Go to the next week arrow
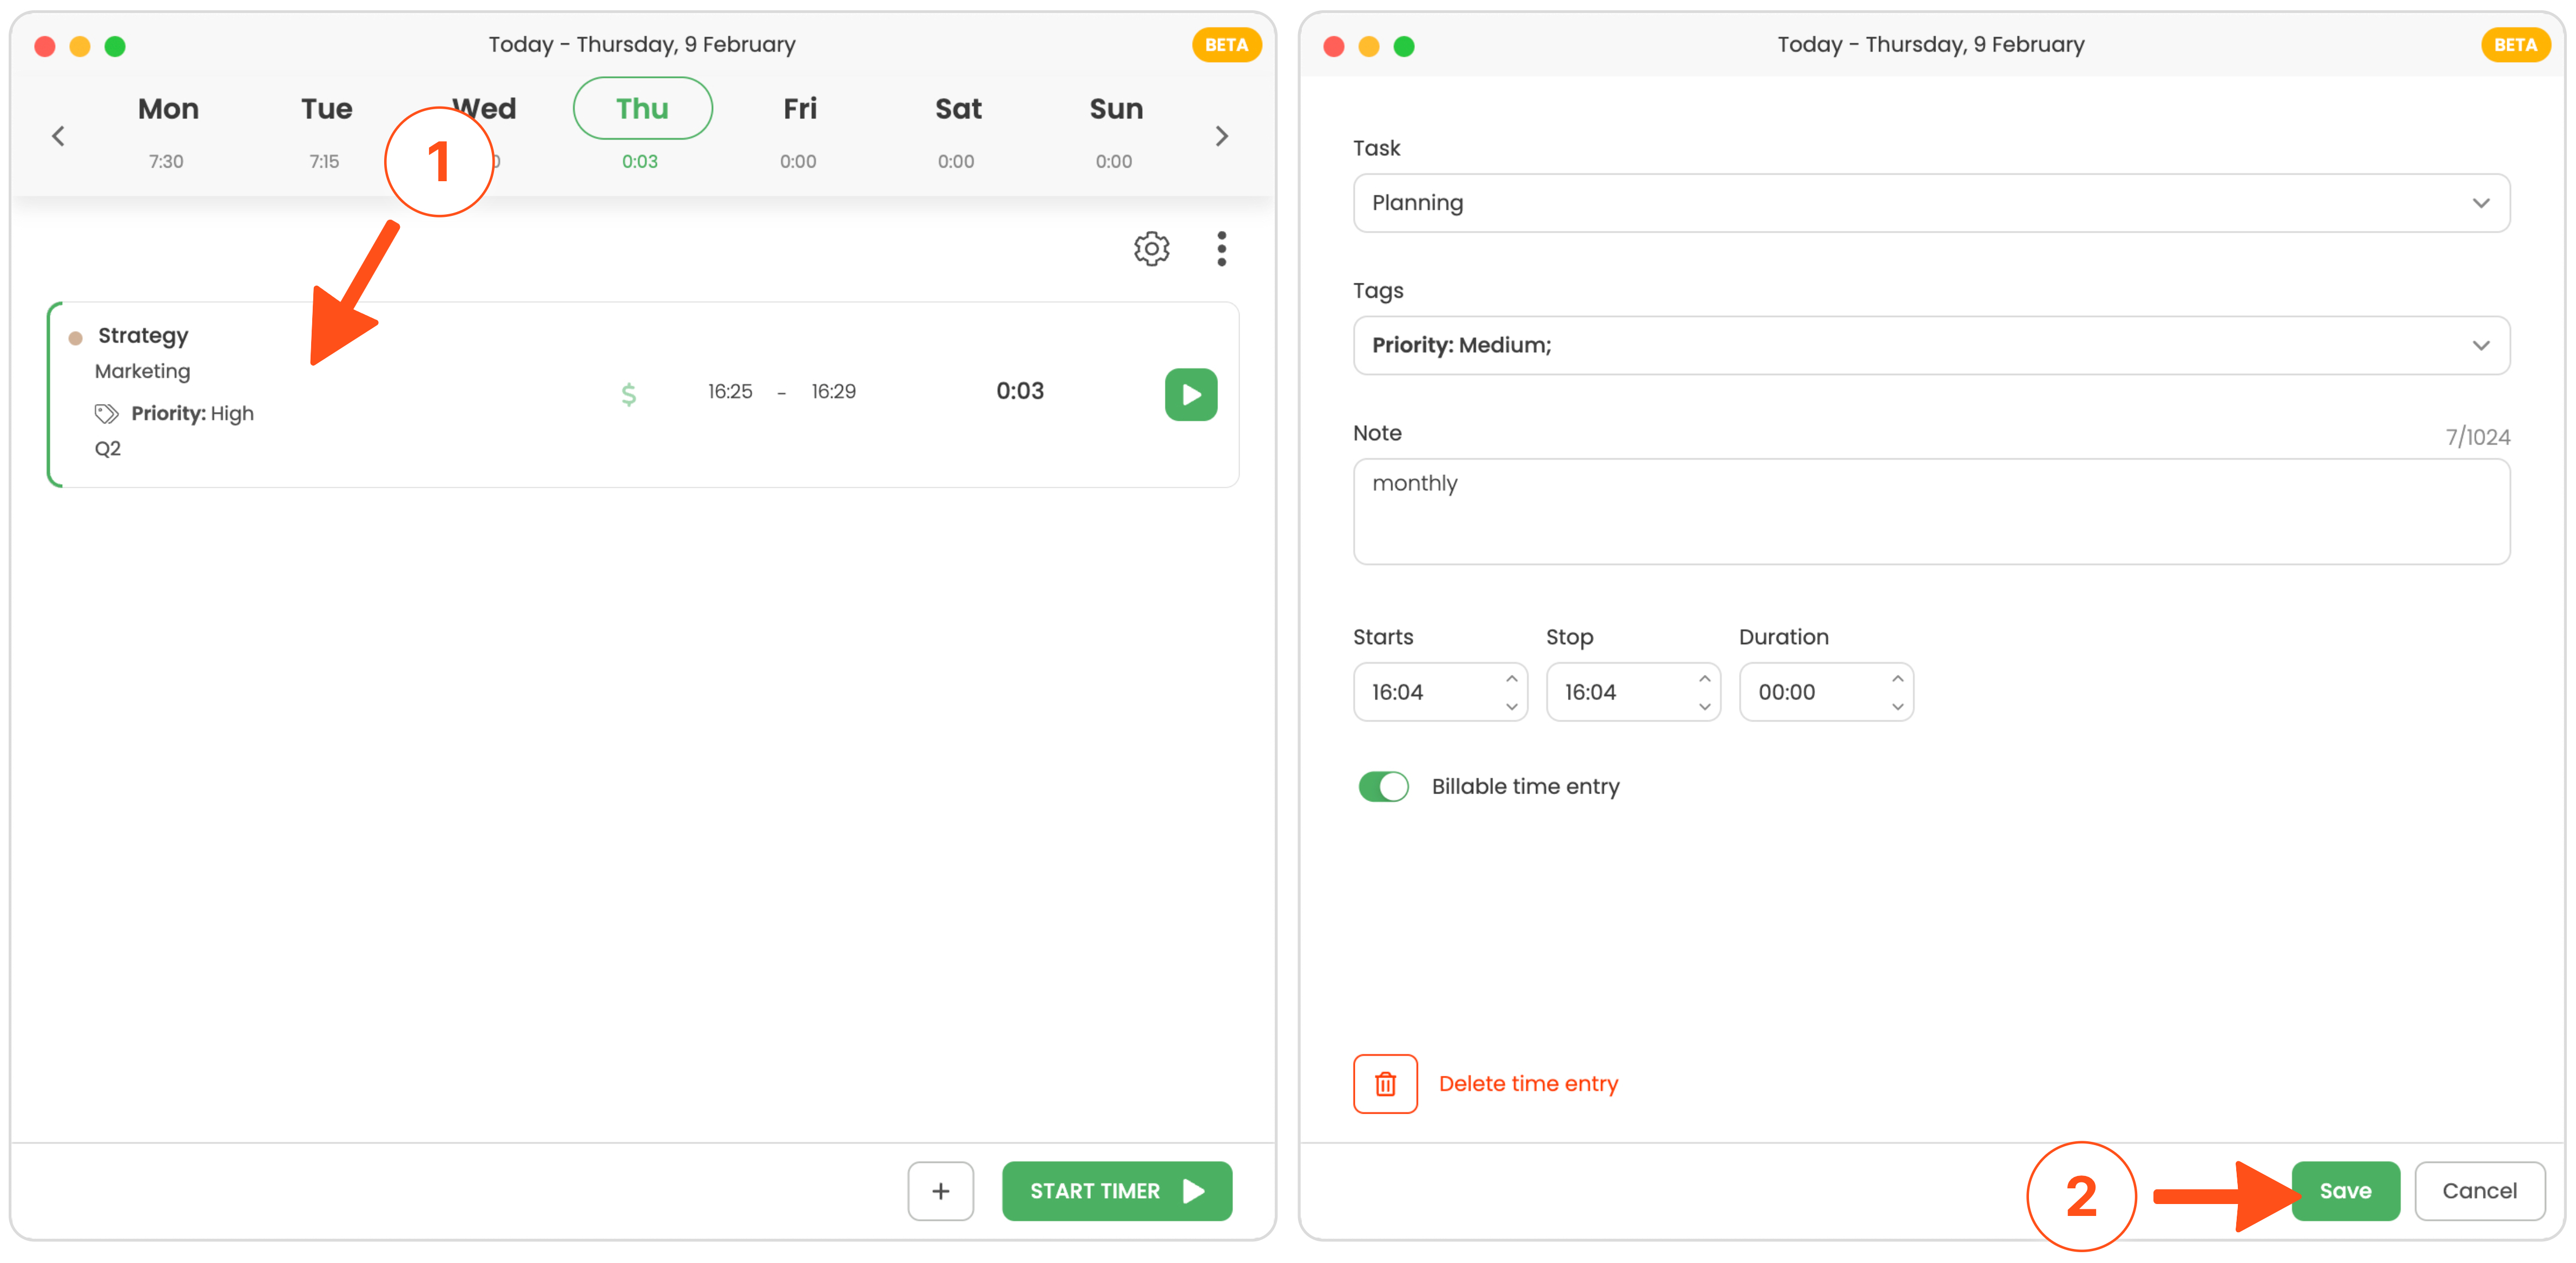The width and height of the screenshot is (2576, 1263). (x=1221, y=136)
